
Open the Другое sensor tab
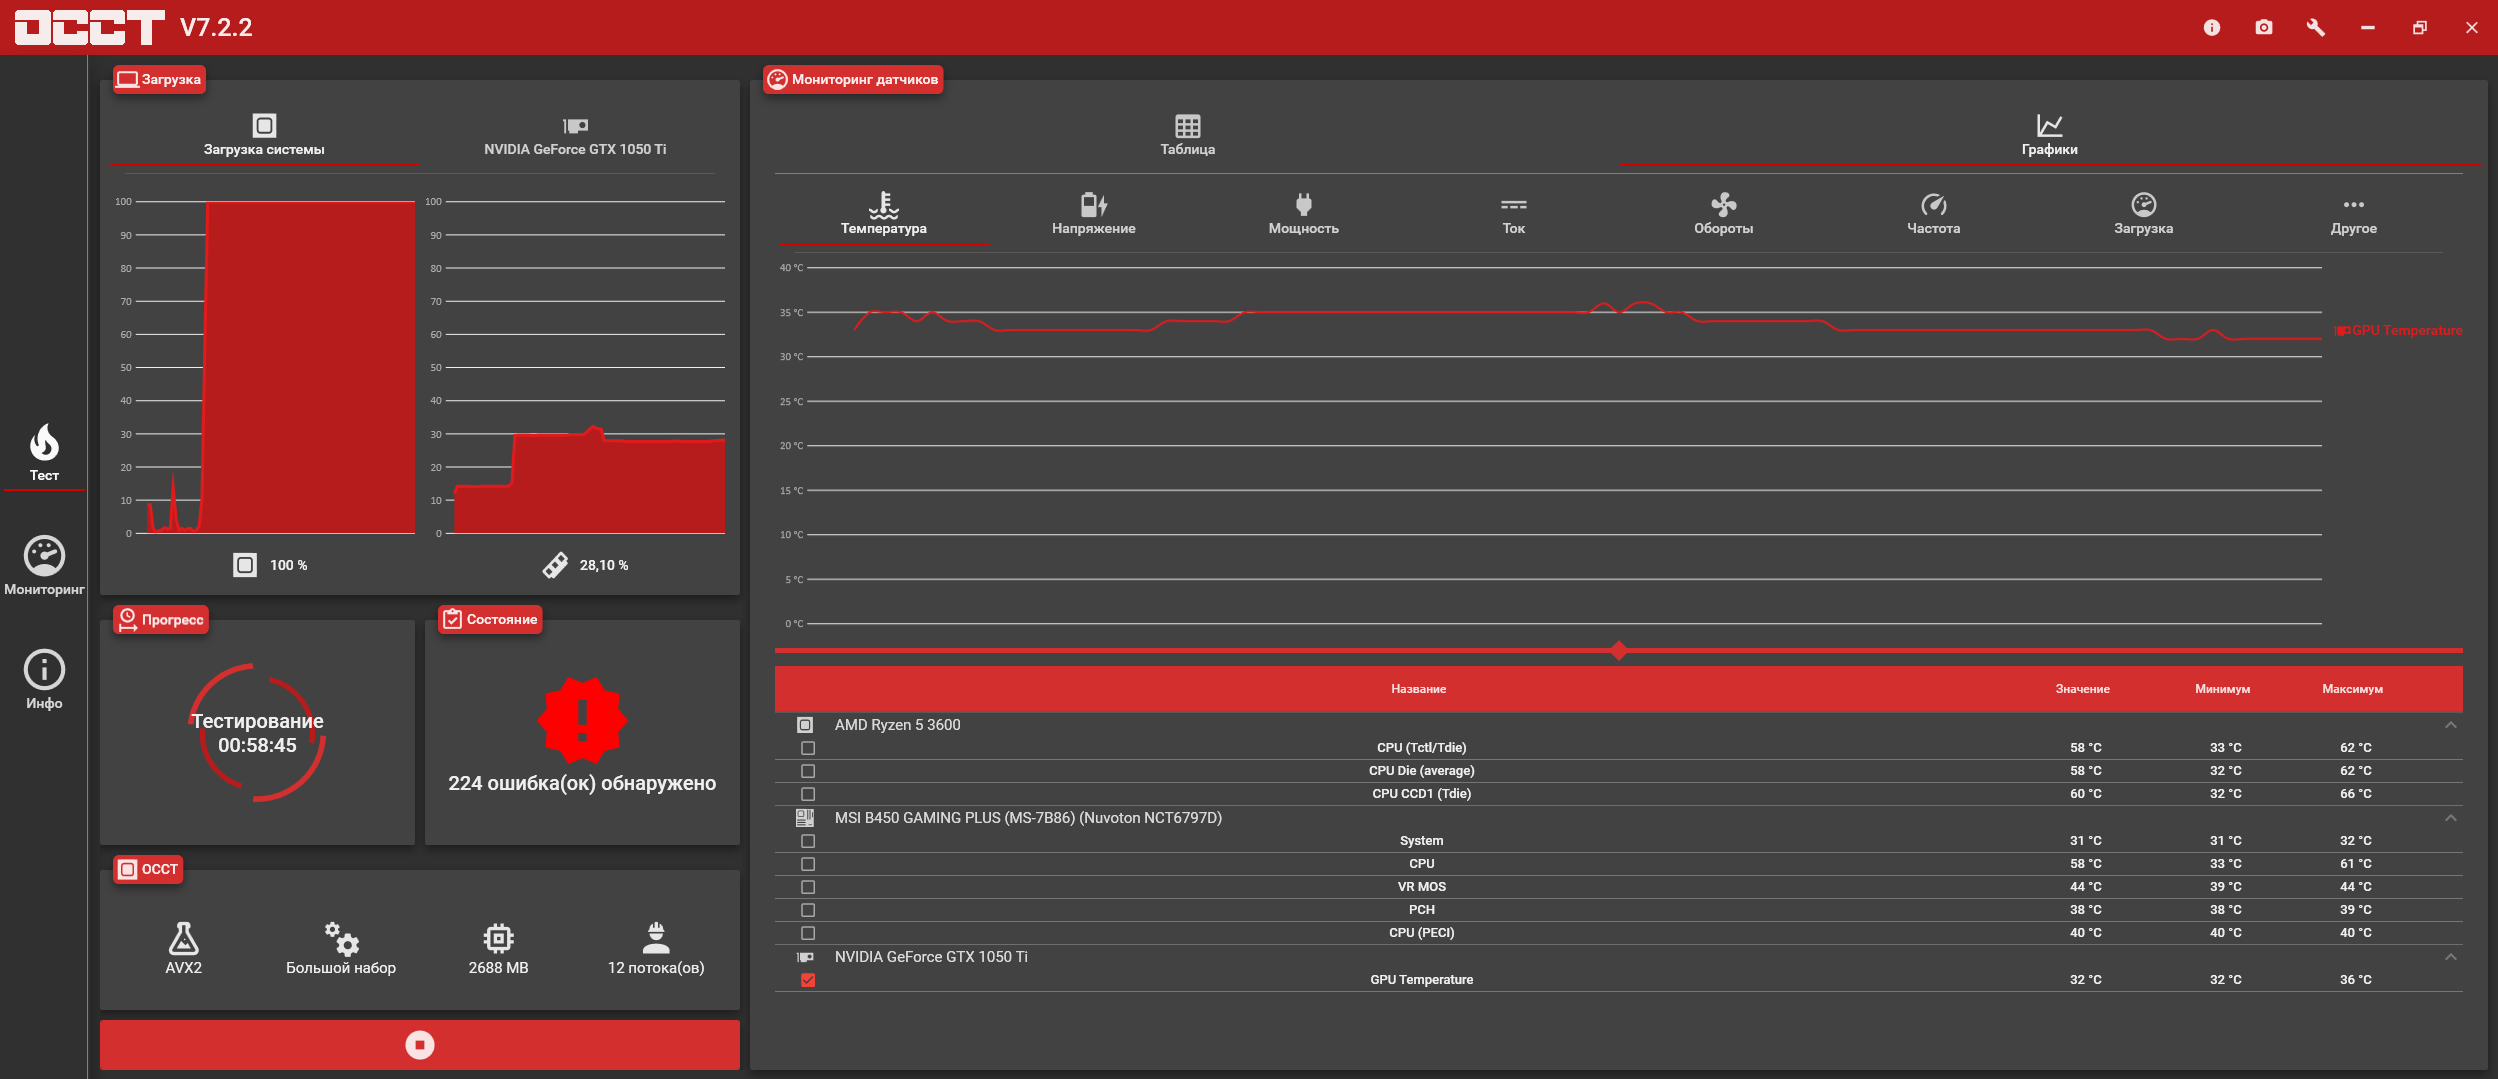tap(2354, 213)
